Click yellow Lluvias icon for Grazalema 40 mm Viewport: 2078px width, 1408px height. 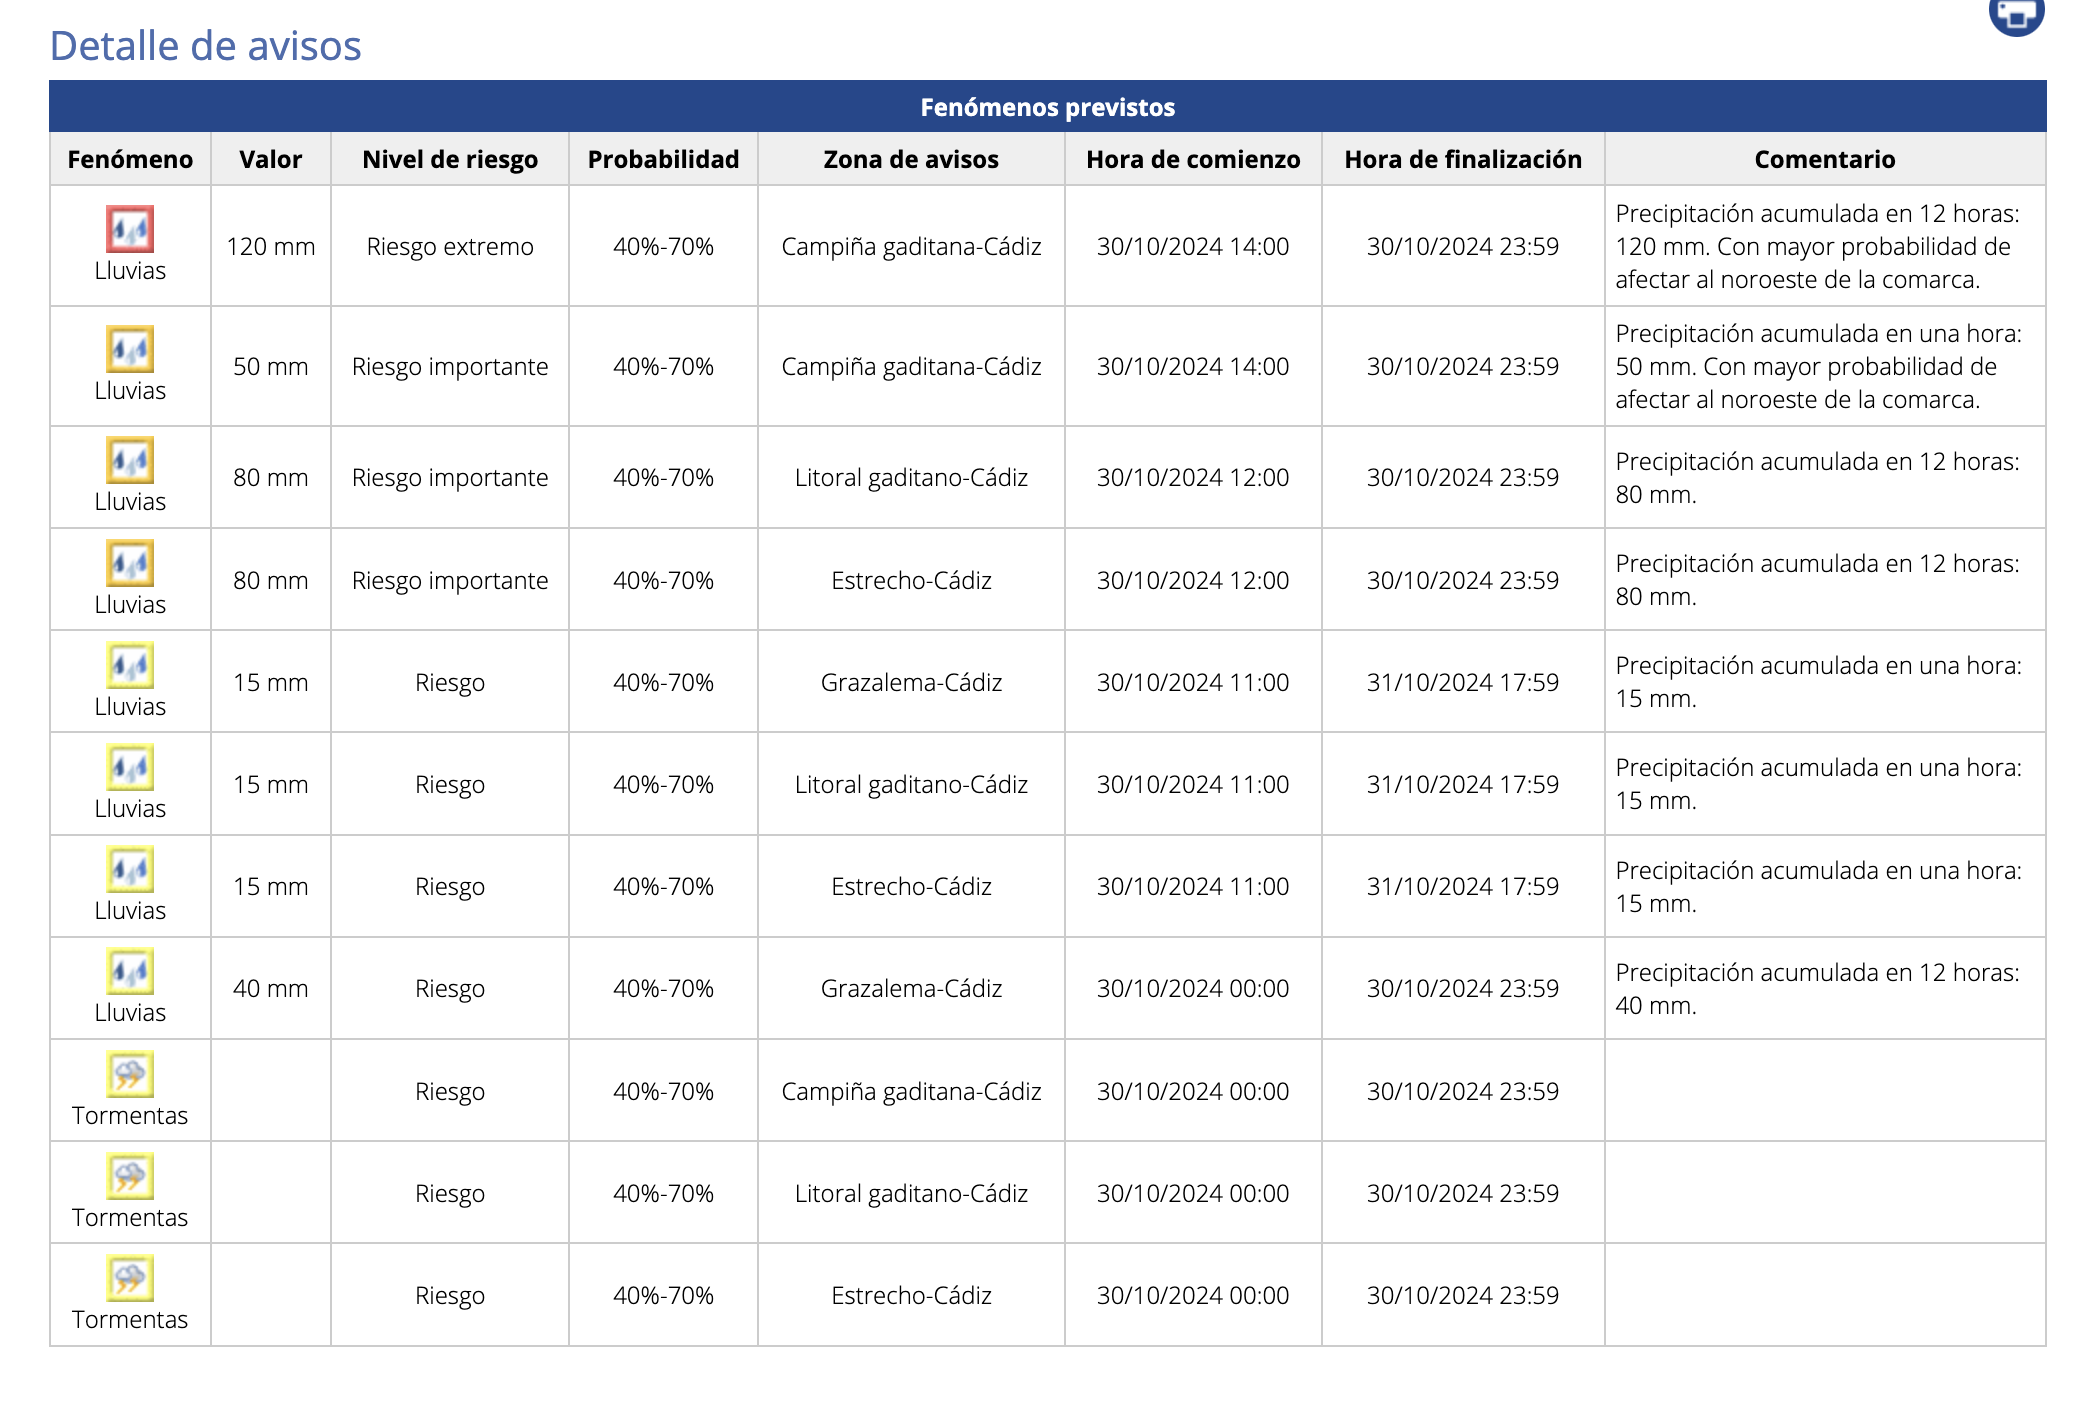[130, 971]
